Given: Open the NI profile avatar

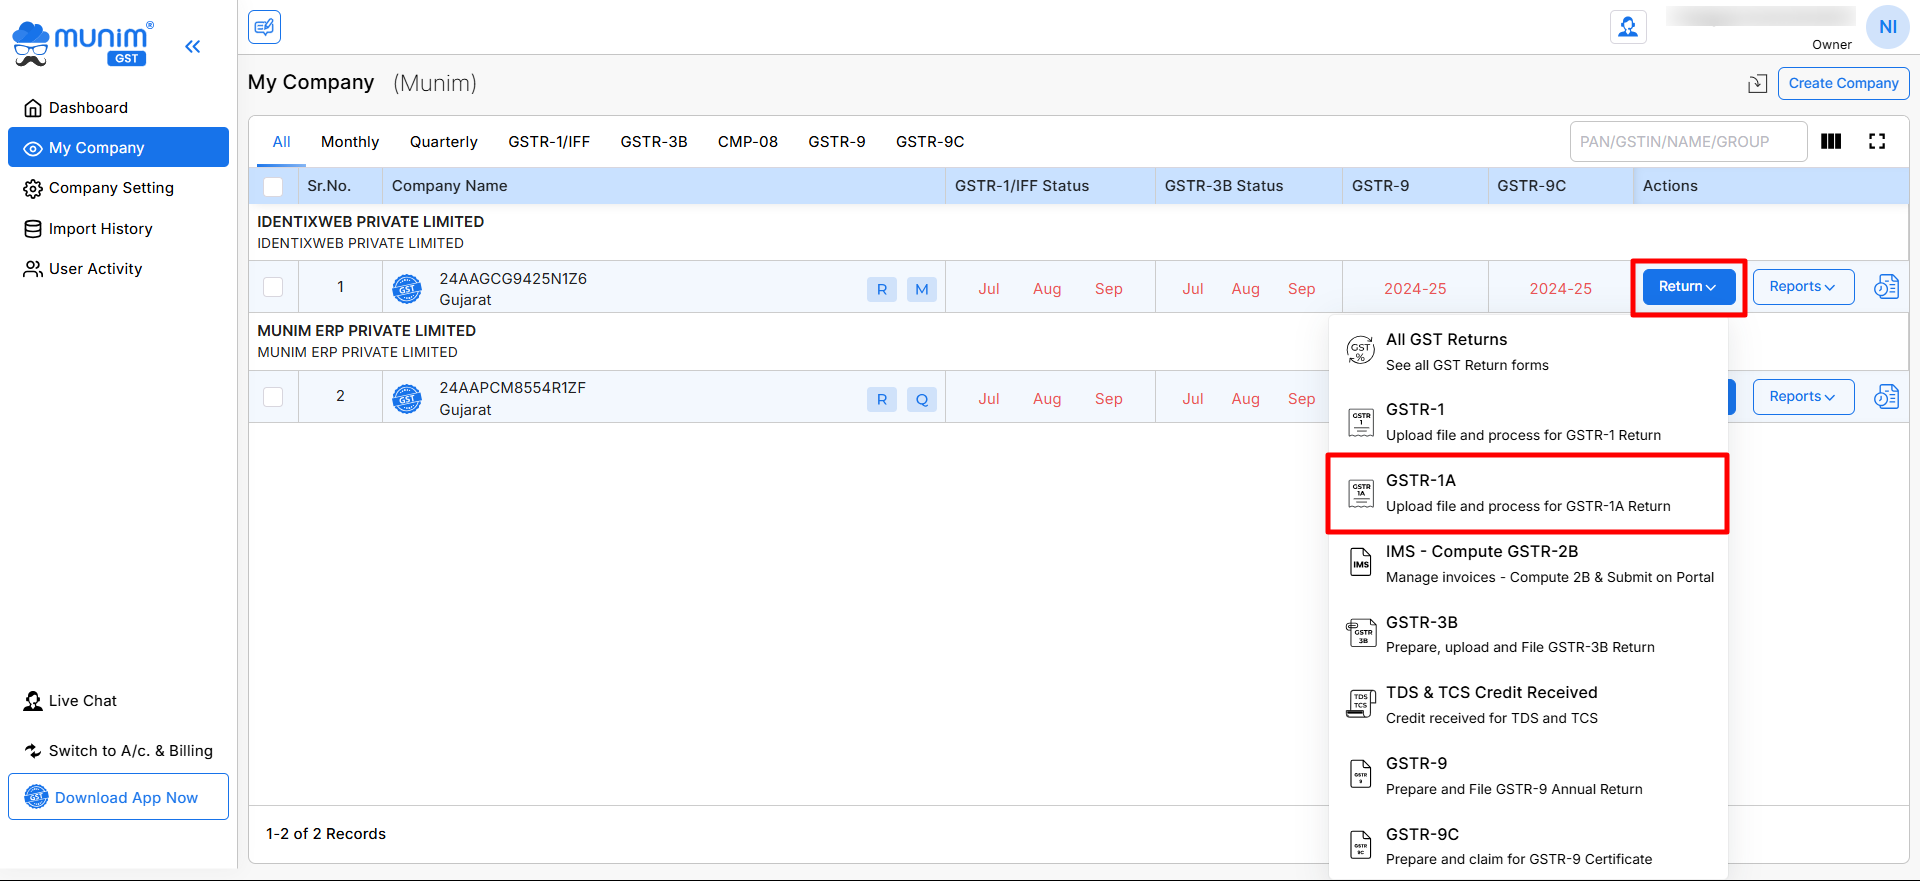Looking at the screenshot, I should click(1887, 27).
